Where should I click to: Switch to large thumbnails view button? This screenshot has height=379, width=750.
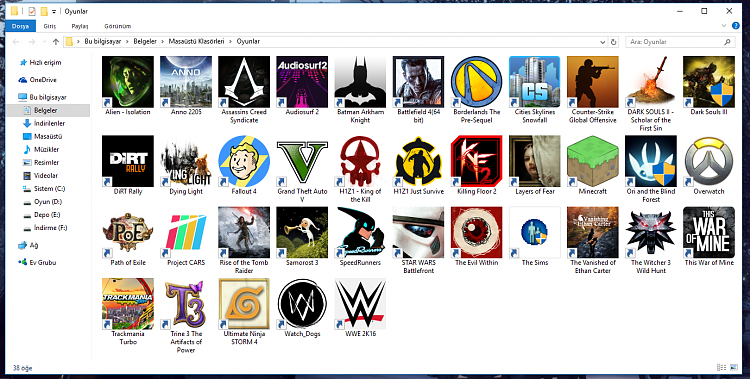734,368
